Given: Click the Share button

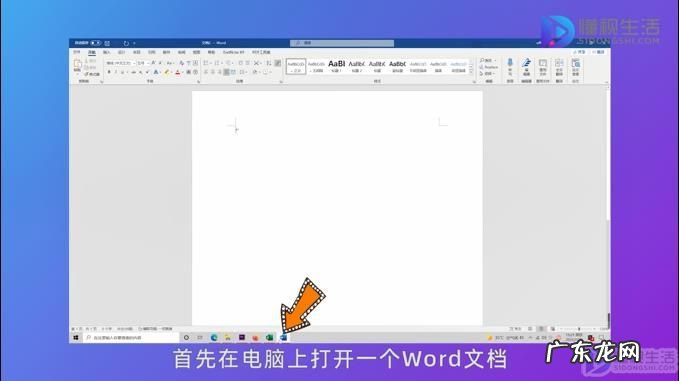Looking at the screenshot, I should pyautogui.click(x=579, y=52).
